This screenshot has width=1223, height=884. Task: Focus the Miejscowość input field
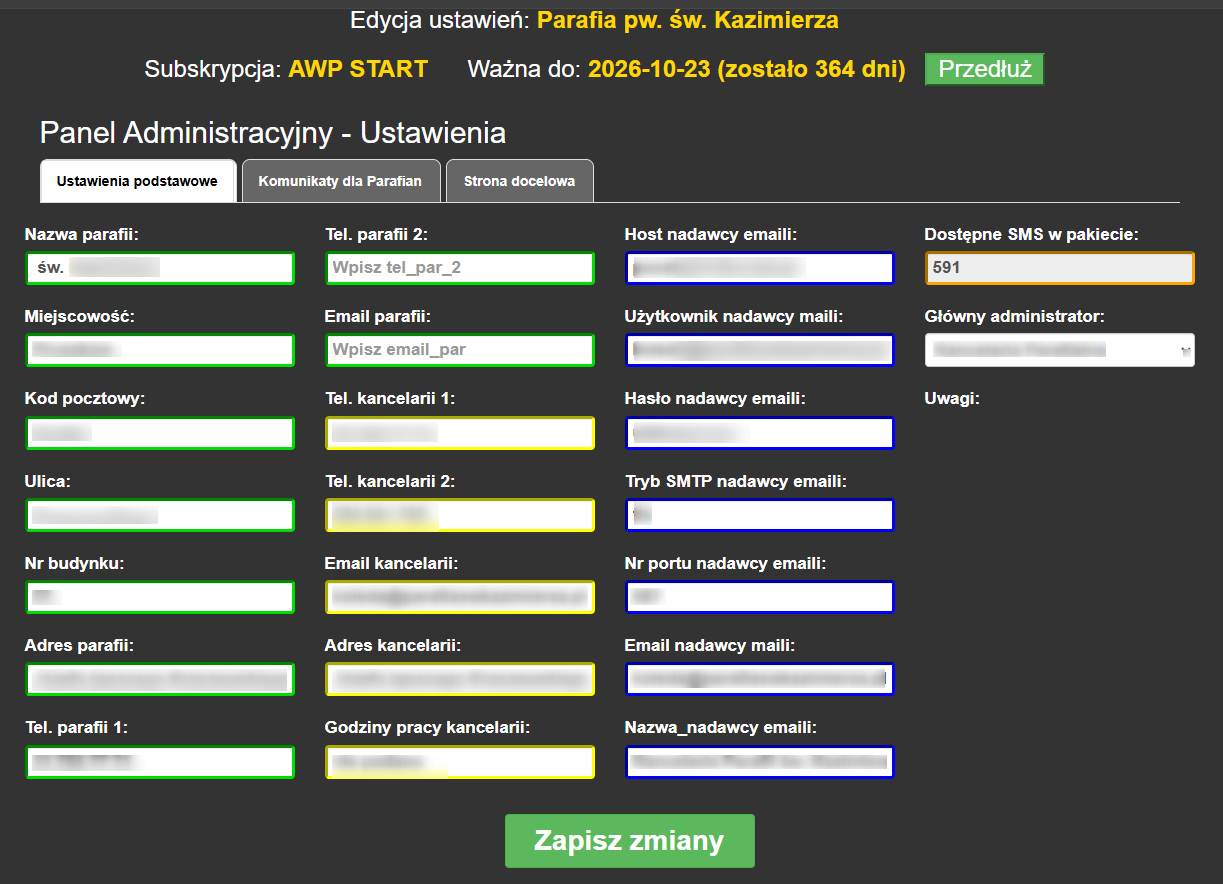coord(160,350)
